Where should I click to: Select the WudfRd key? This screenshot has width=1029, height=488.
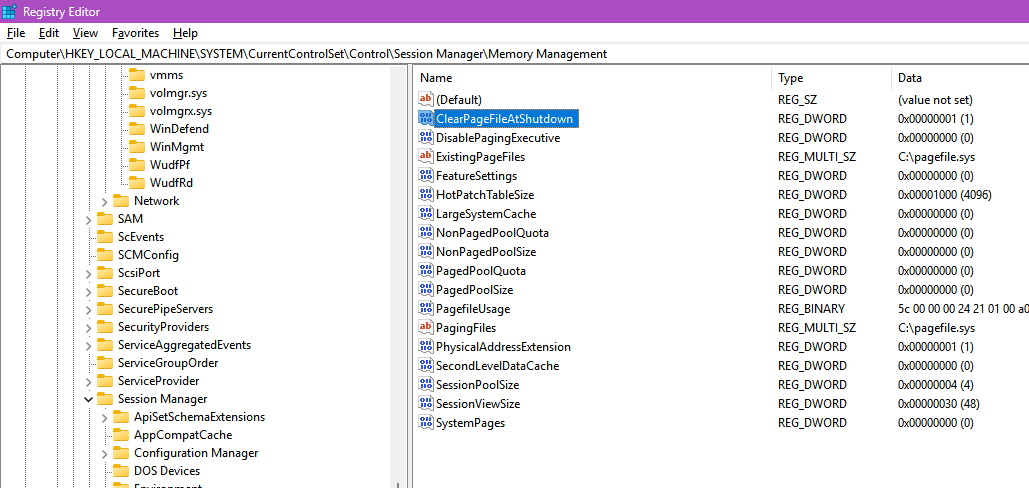(171, 183)
